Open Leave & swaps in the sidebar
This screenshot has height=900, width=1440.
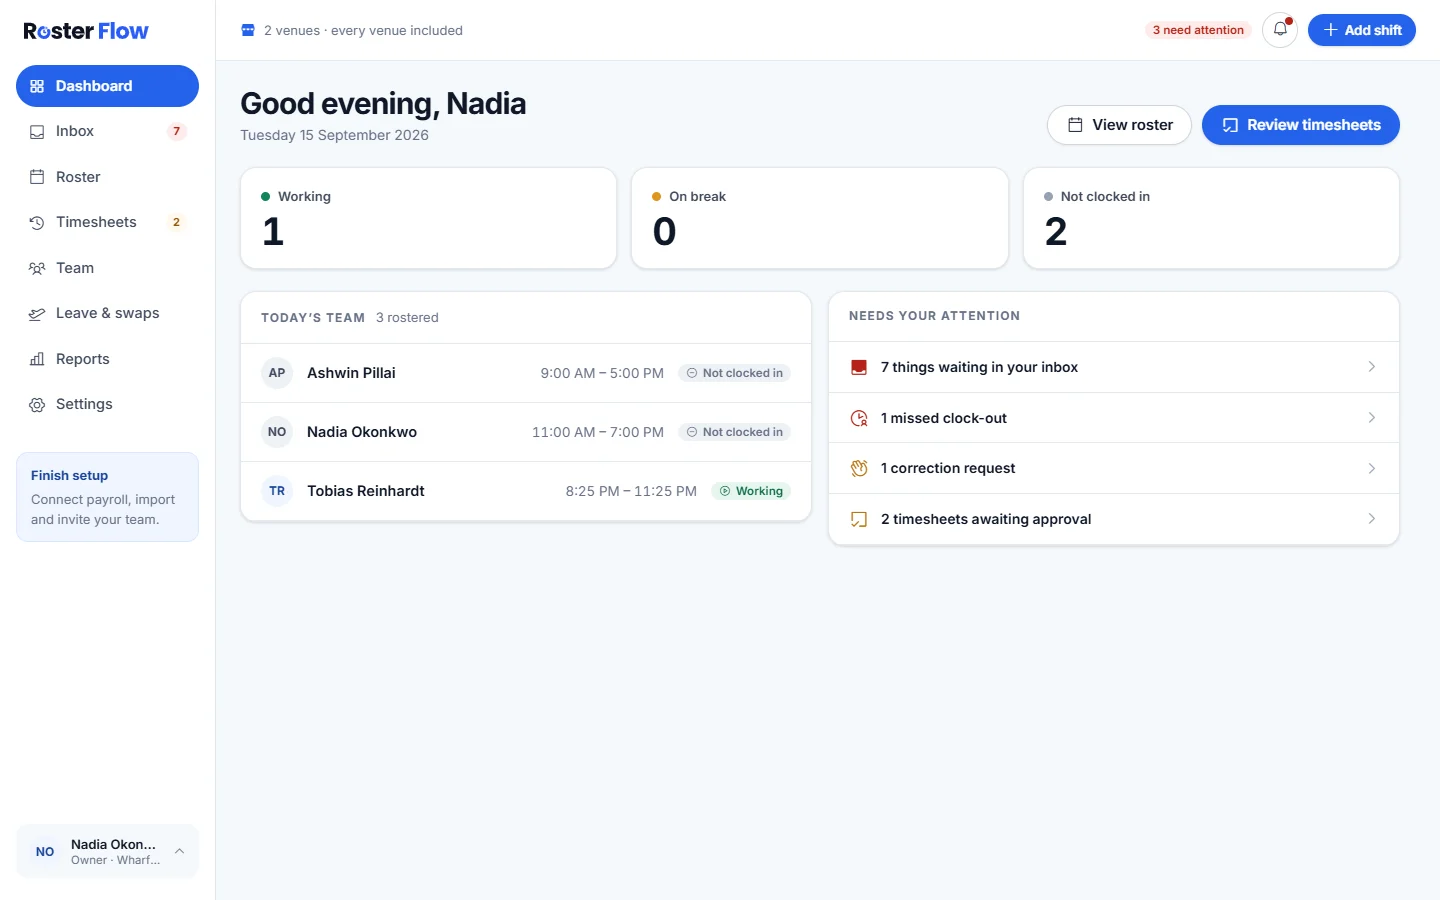click(x=107, y=313)
